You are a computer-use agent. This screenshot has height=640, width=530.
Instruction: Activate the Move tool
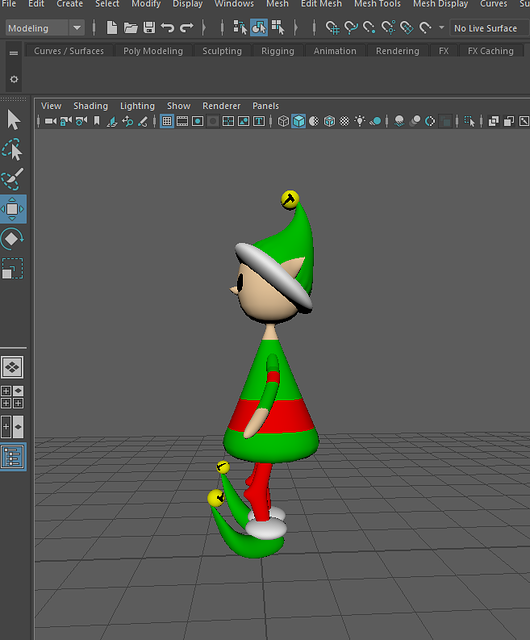click(x=13, y=209)
